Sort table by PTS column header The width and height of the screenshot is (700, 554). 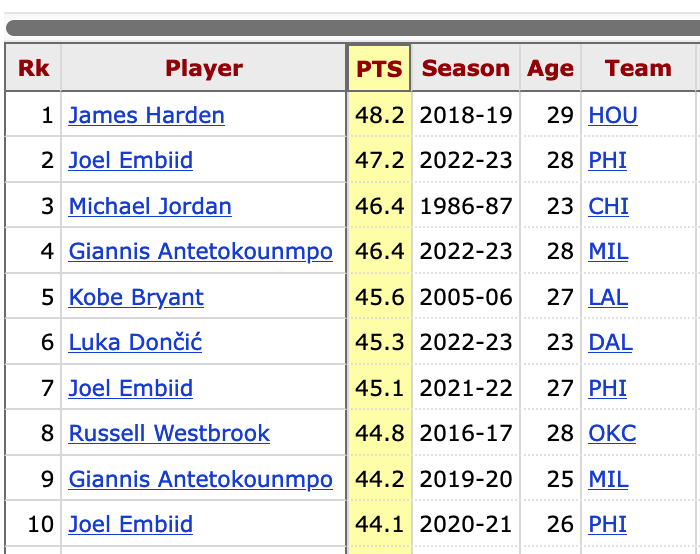click(379, 69)
